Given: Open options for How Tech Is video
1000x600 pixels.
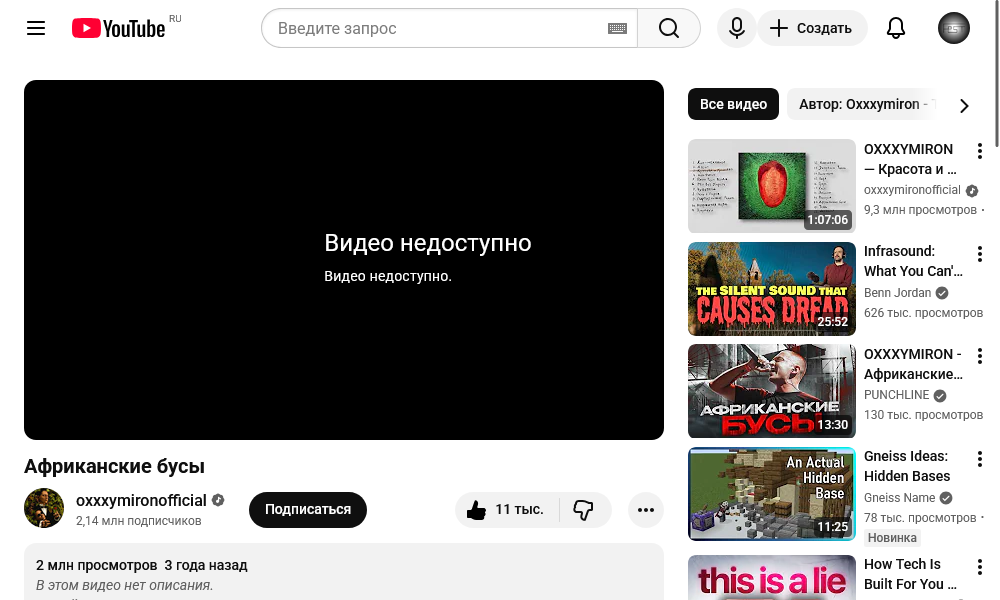Looking at the screenshot, I should point(980,566).
